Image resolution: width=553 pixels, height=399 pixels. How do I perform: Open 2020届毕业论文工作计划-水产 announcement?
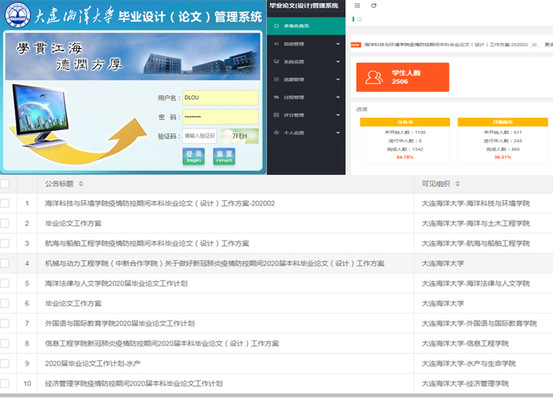[x=92, y=363]
